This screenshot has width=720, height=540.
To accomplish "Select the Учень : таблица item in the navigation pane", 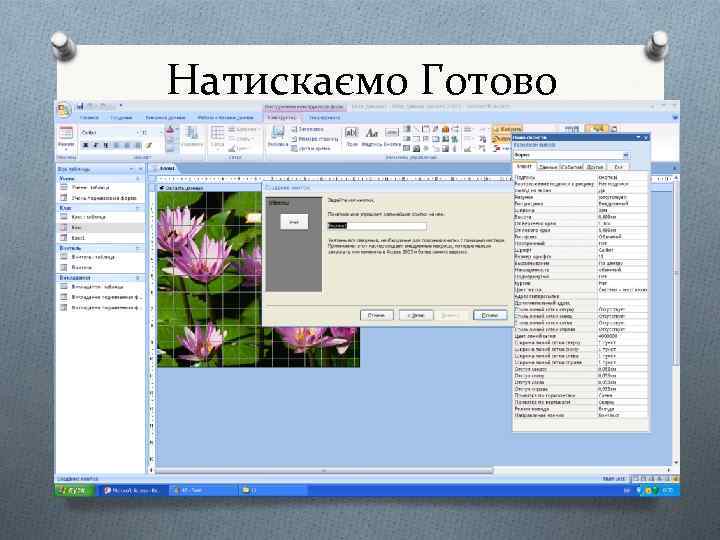I will [100, 187].
